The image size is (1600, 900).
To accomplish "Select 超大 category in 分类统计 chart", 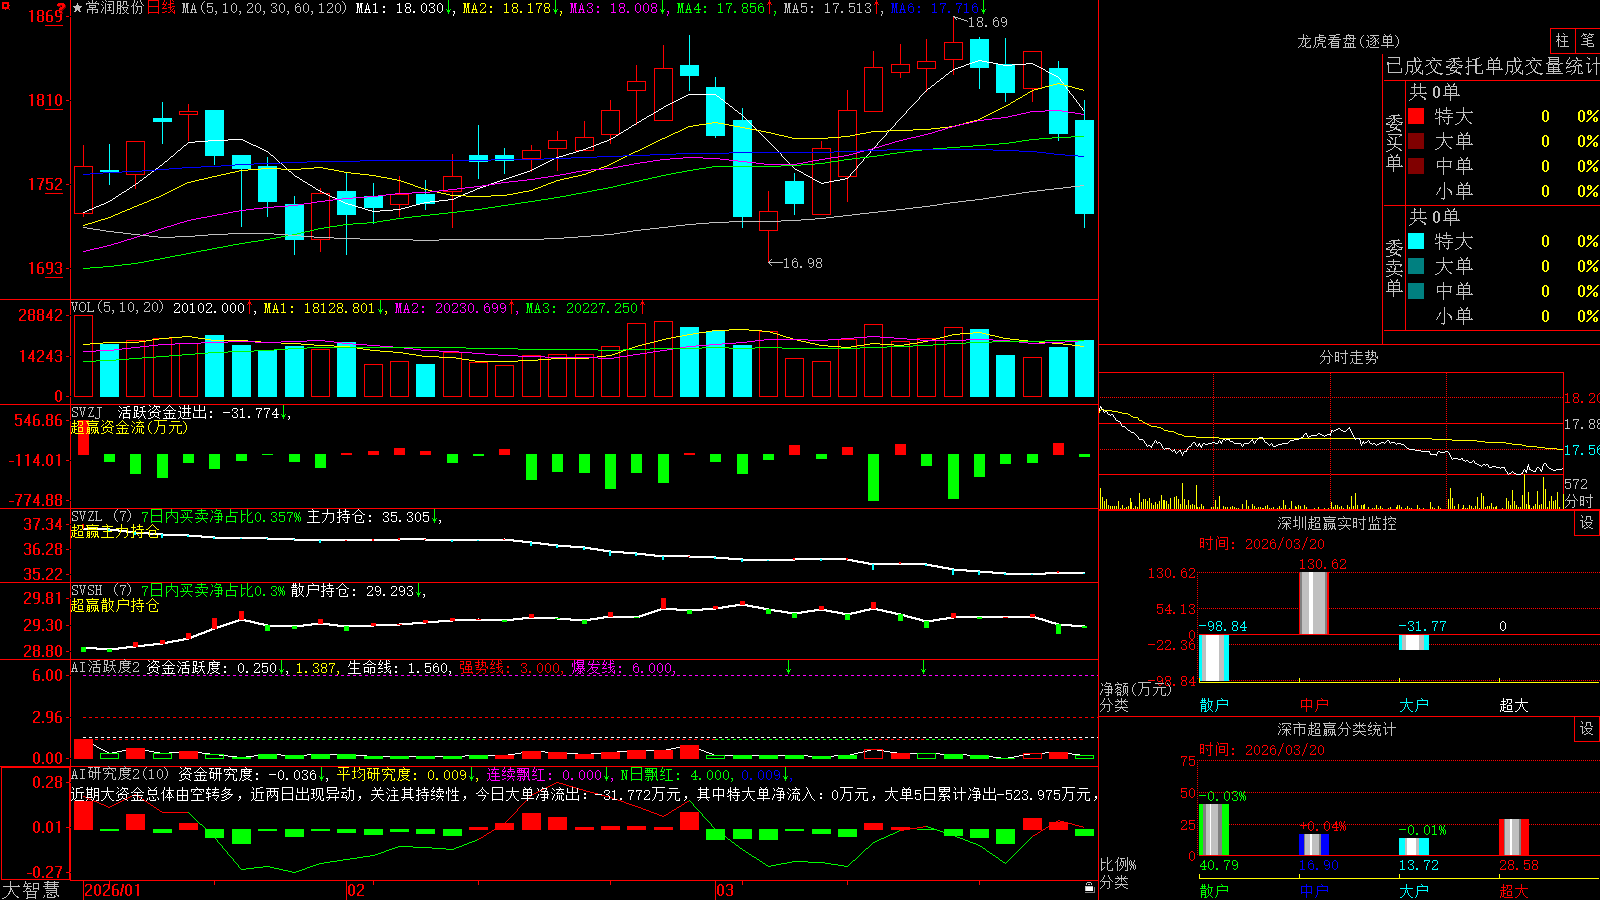I will point(1514,891).
